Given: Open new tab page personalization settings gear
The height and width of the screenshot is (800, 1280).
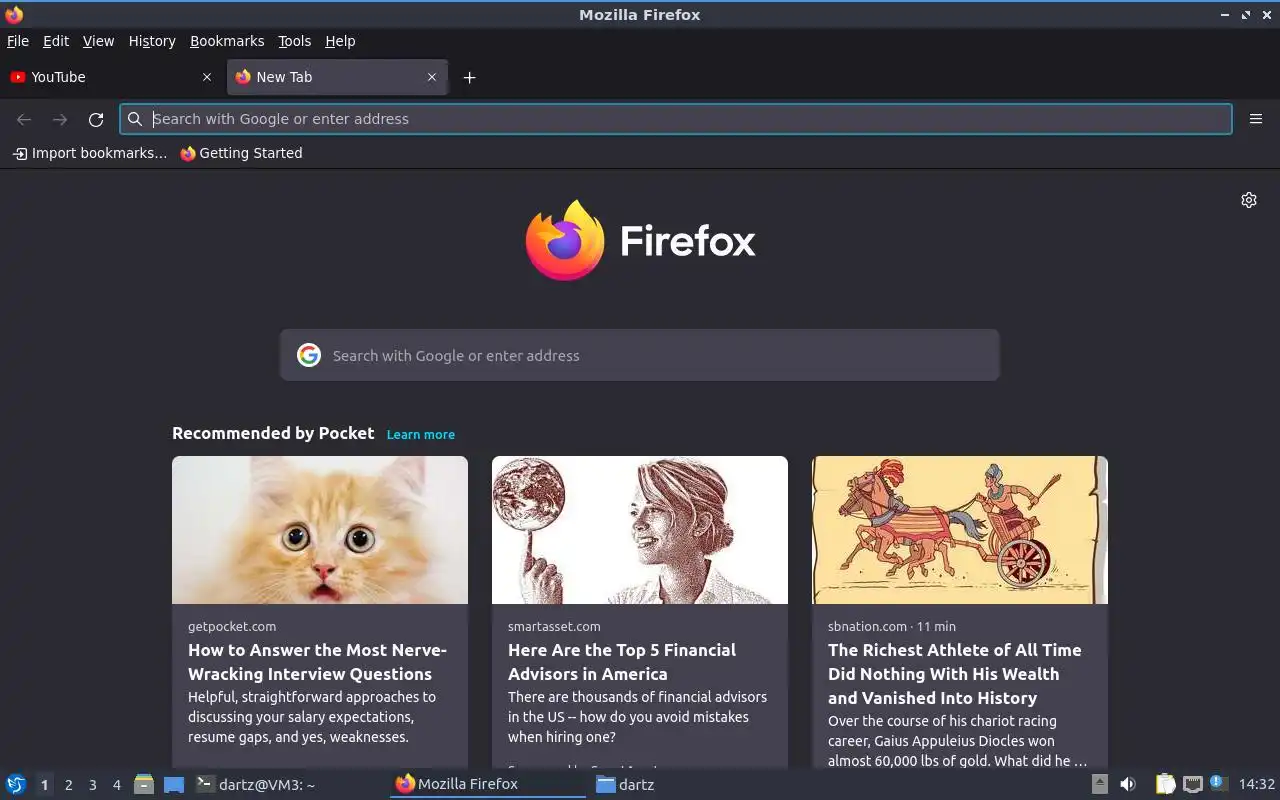Looking at the screenshot, I should (1249, 200).
